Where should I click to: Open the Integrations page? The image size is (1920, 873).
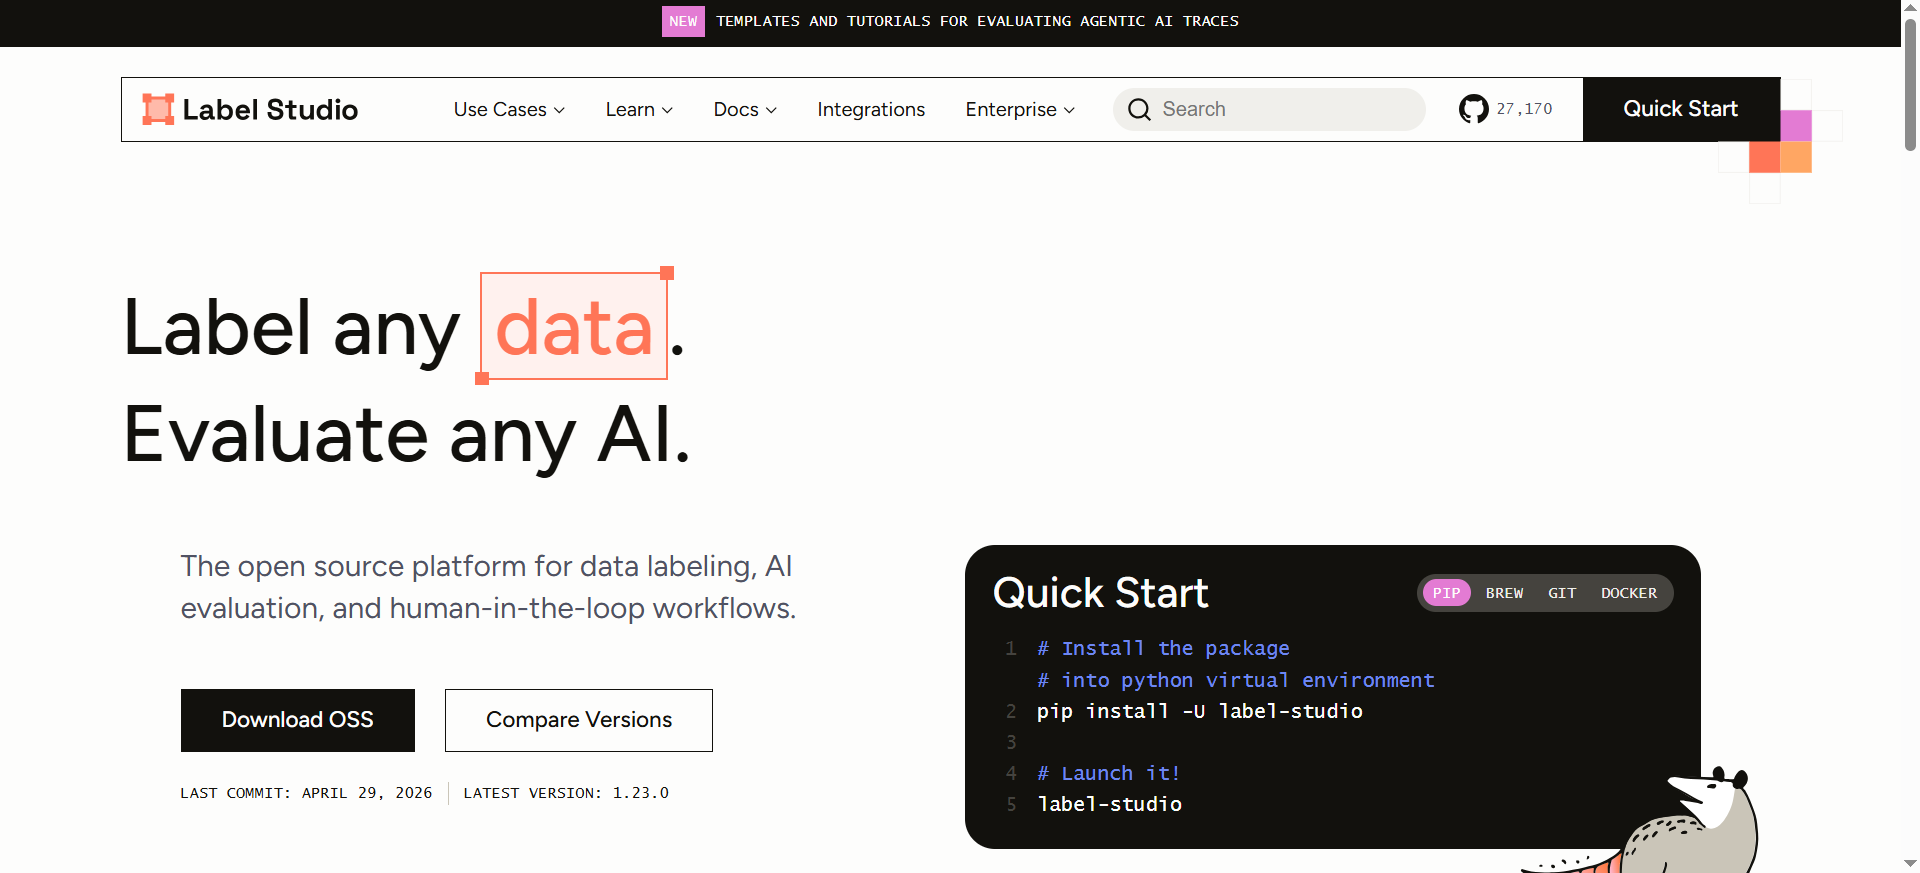coord(871,109)
